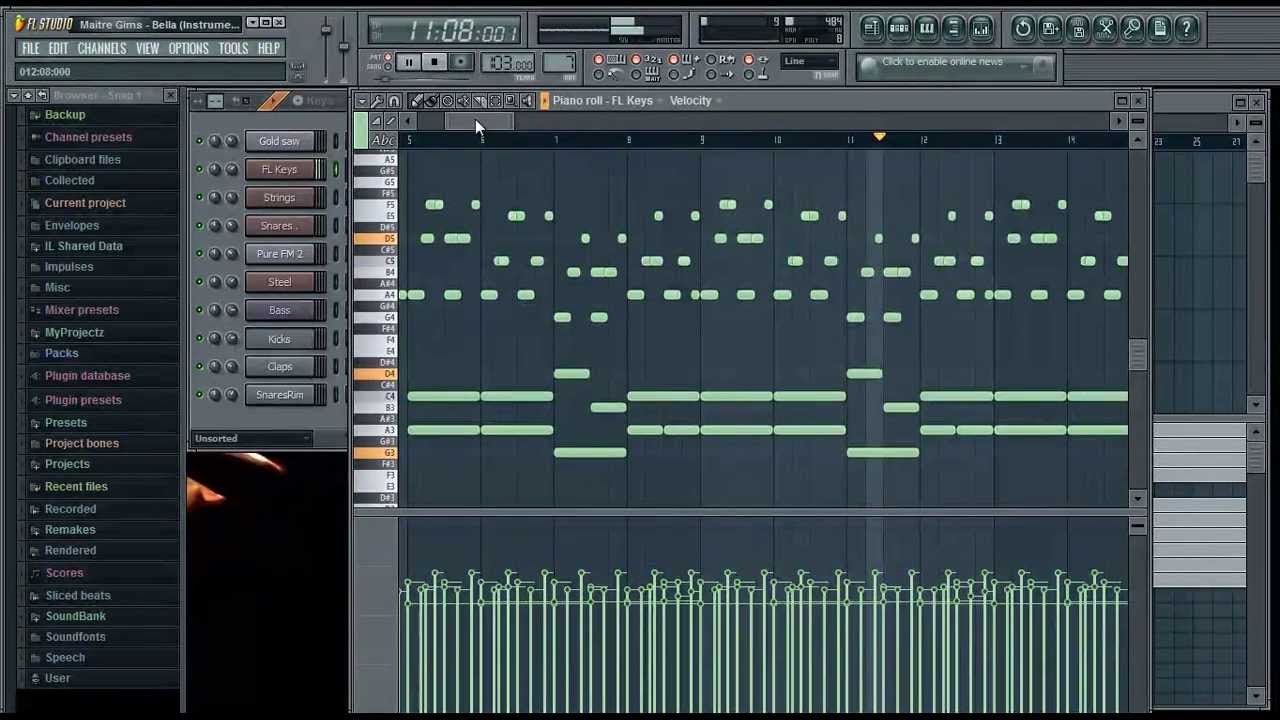This screenshot has height=720, width=1280.
Task: Open the Piano roll - FL Keys channel dropdown
Action: coord(607,100)
